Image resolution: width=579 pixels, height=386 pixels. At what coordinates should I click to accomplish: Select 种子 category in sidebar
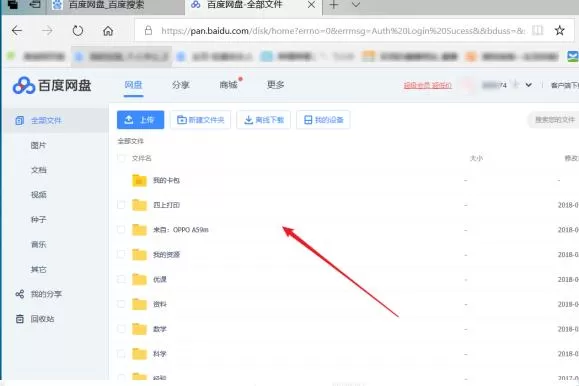point(38,220)
